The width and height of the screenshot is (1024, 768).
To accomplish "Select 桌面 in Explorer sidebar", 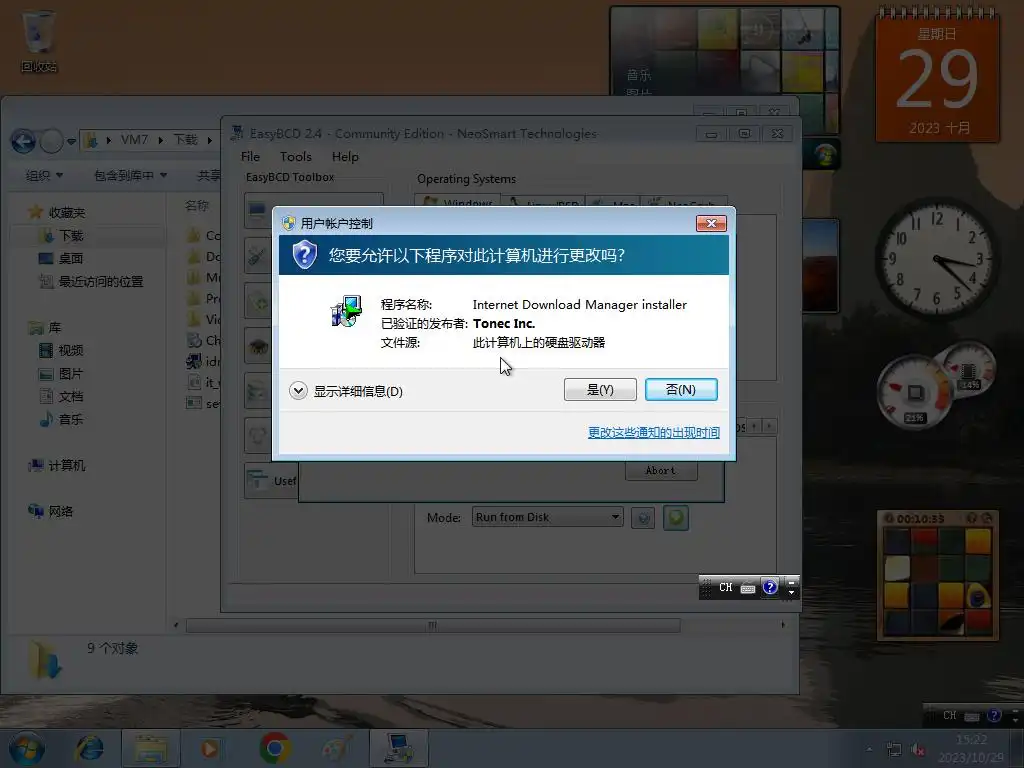I will coord(61,259).
